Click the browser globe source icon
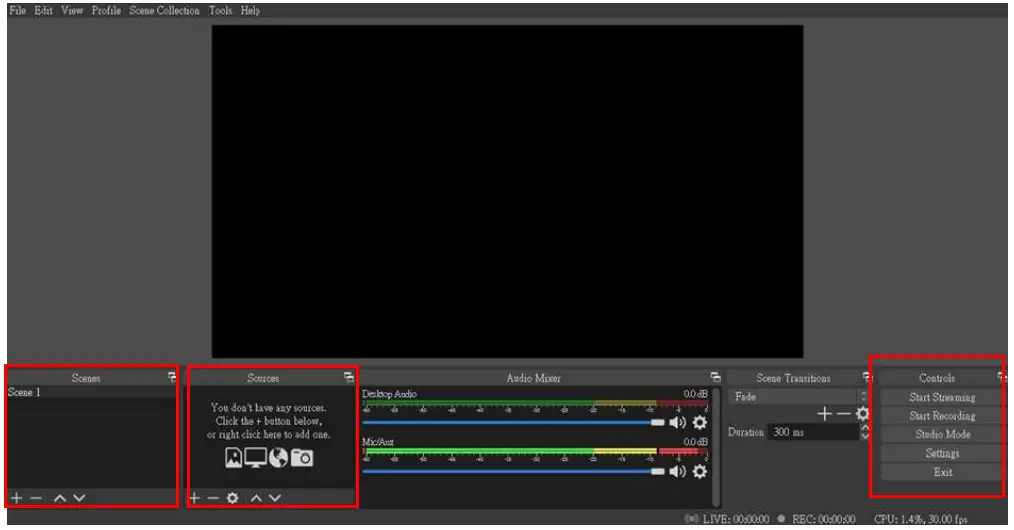The image size is (1014, 530). [x=279, y=458]
